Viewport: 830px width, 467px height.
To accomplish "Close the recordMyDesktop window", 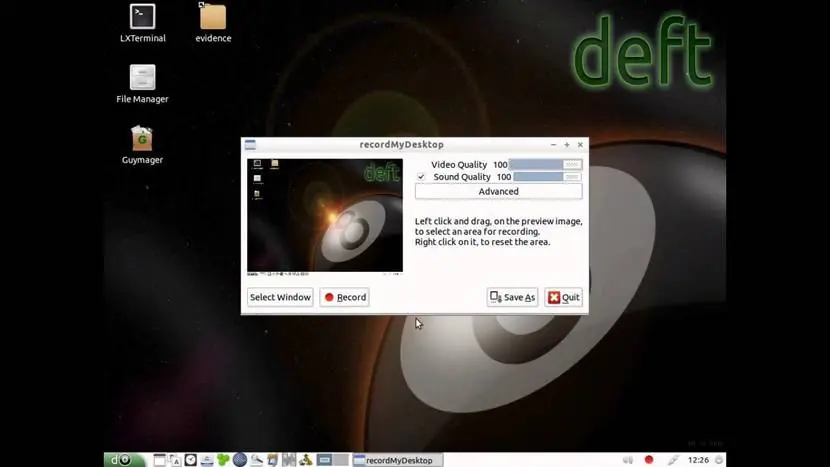I will [580, 145].
